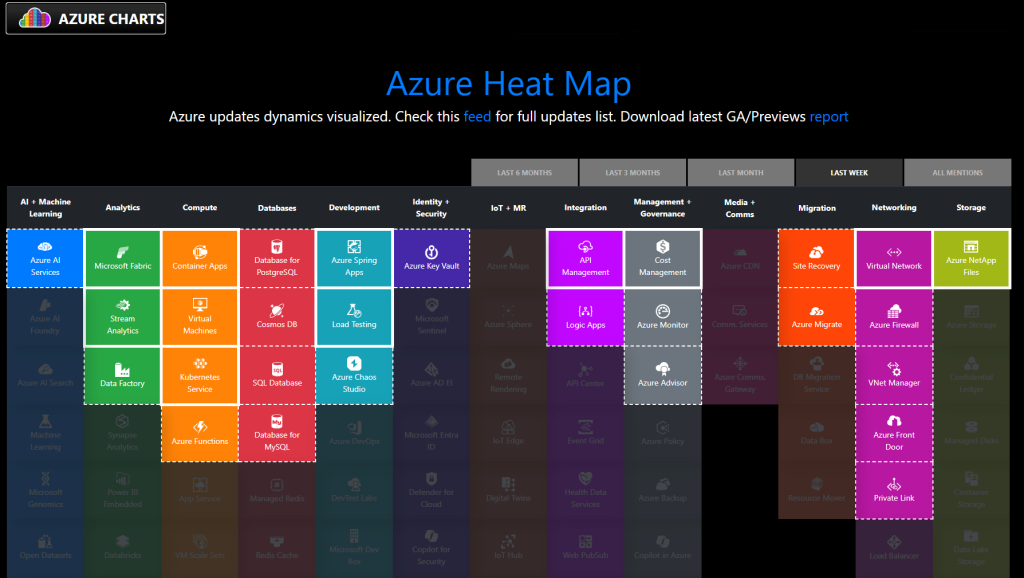Click the Azure Heat Map title
Screen dimensions: 1024x578
coord(508,83)
